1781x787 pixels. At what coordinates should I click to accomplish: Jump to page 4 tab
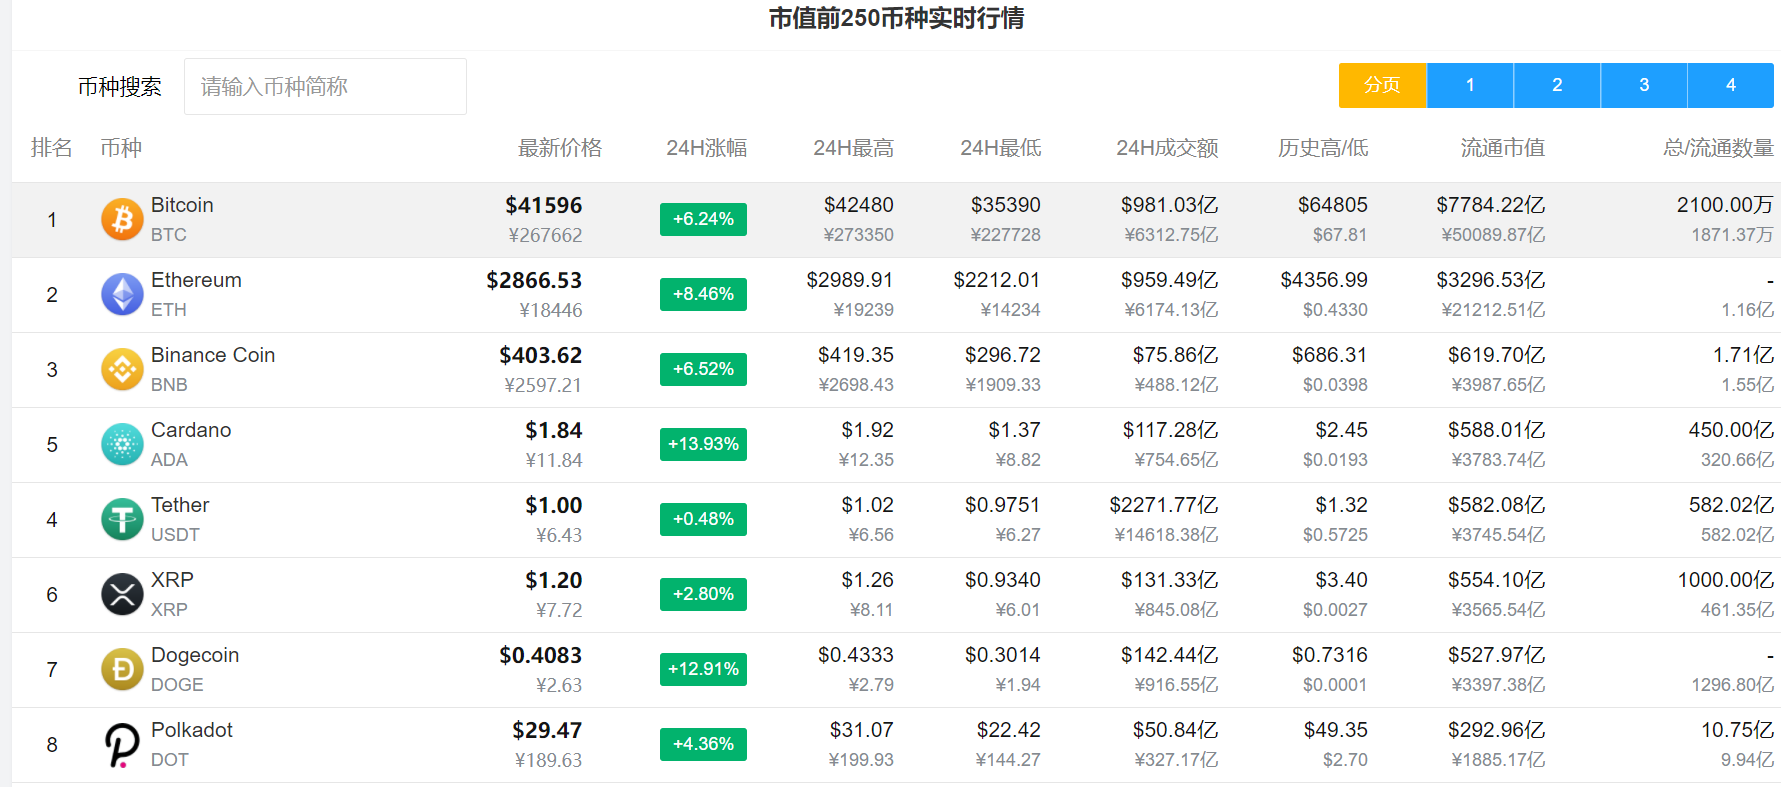(1730, 85)
